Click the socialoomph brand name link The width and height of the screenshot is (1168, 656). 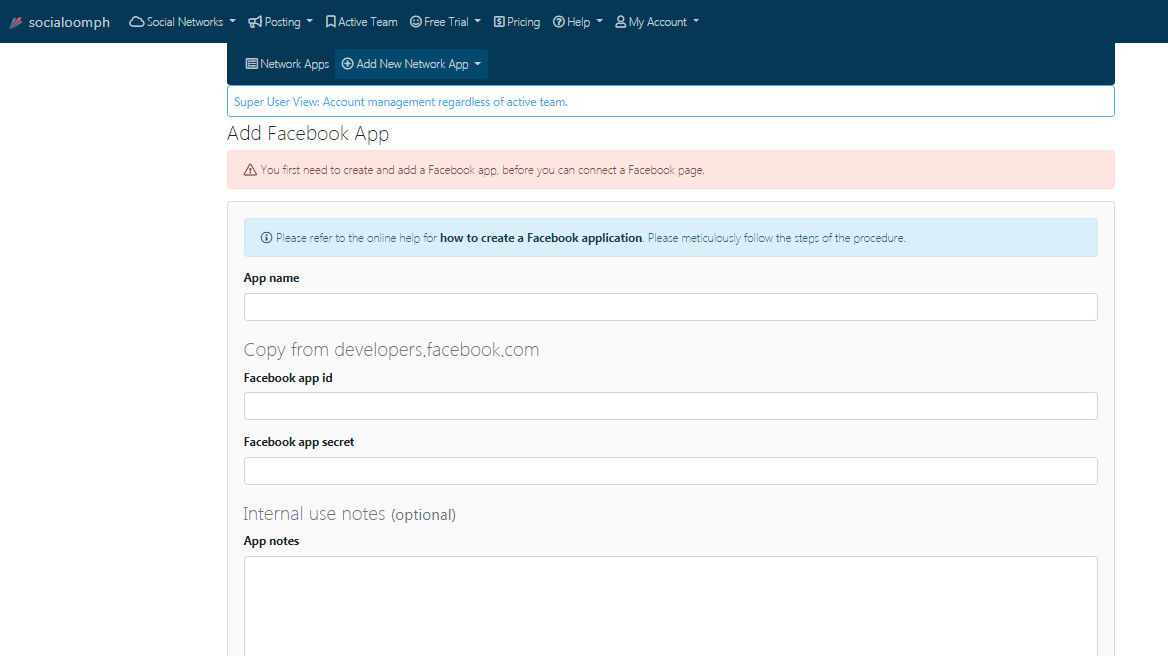pyautogui.click(x=69, y=22)
